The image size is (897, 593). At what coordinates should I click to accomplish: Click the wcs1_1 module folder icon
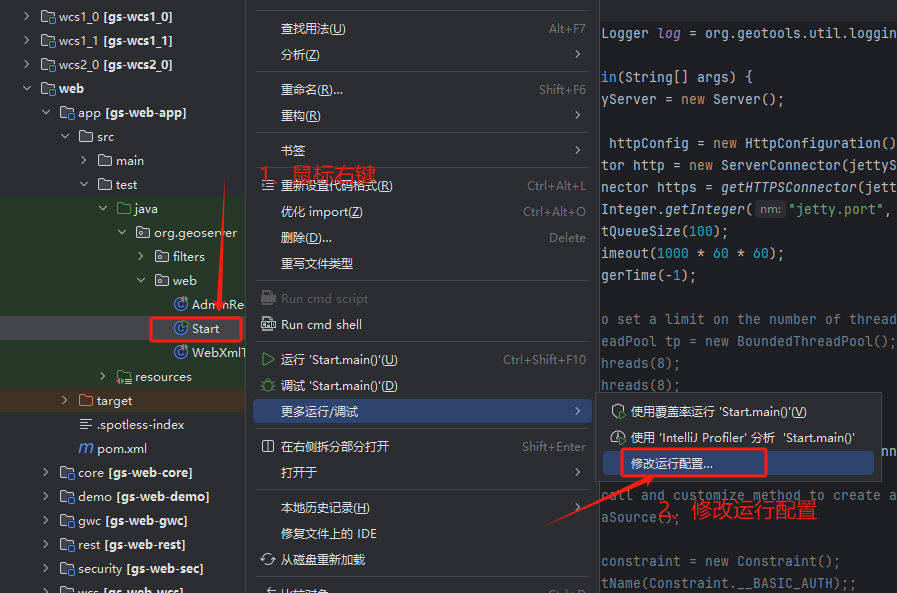(x=48, y=41)
